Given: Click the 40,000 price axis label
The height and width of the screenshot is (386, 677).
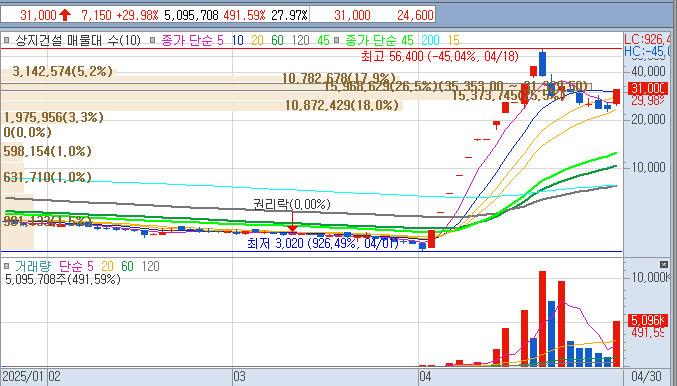Looking at the screenshot, I should tap(649, 72).
